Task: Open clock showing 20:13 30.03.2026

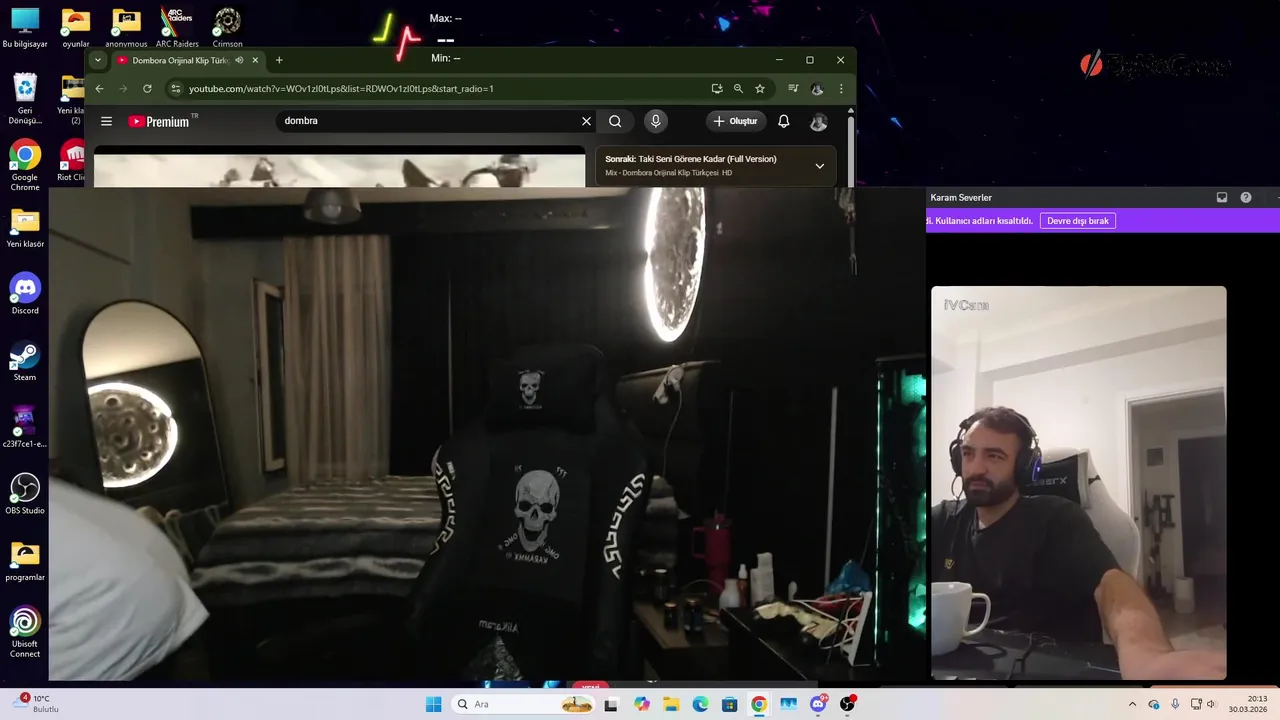Action: click(x=1248, y=704)
